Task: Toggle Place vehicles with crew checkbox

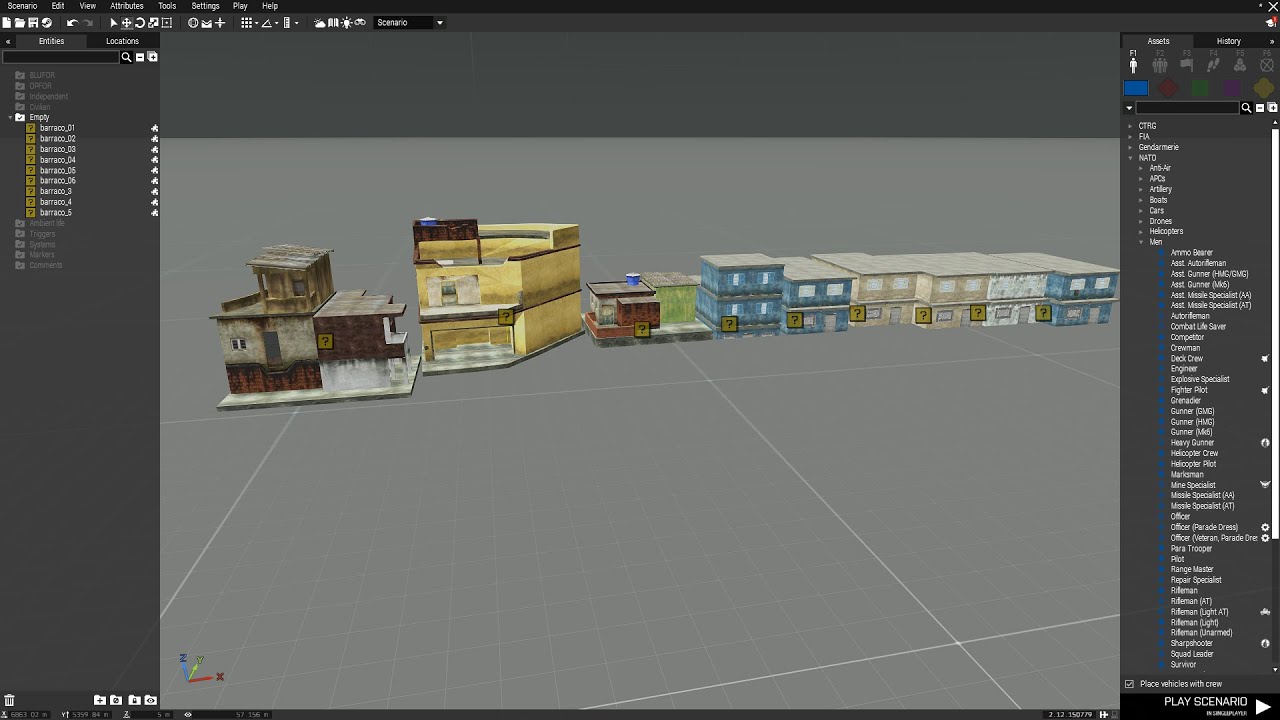Action: [1130, 684]
